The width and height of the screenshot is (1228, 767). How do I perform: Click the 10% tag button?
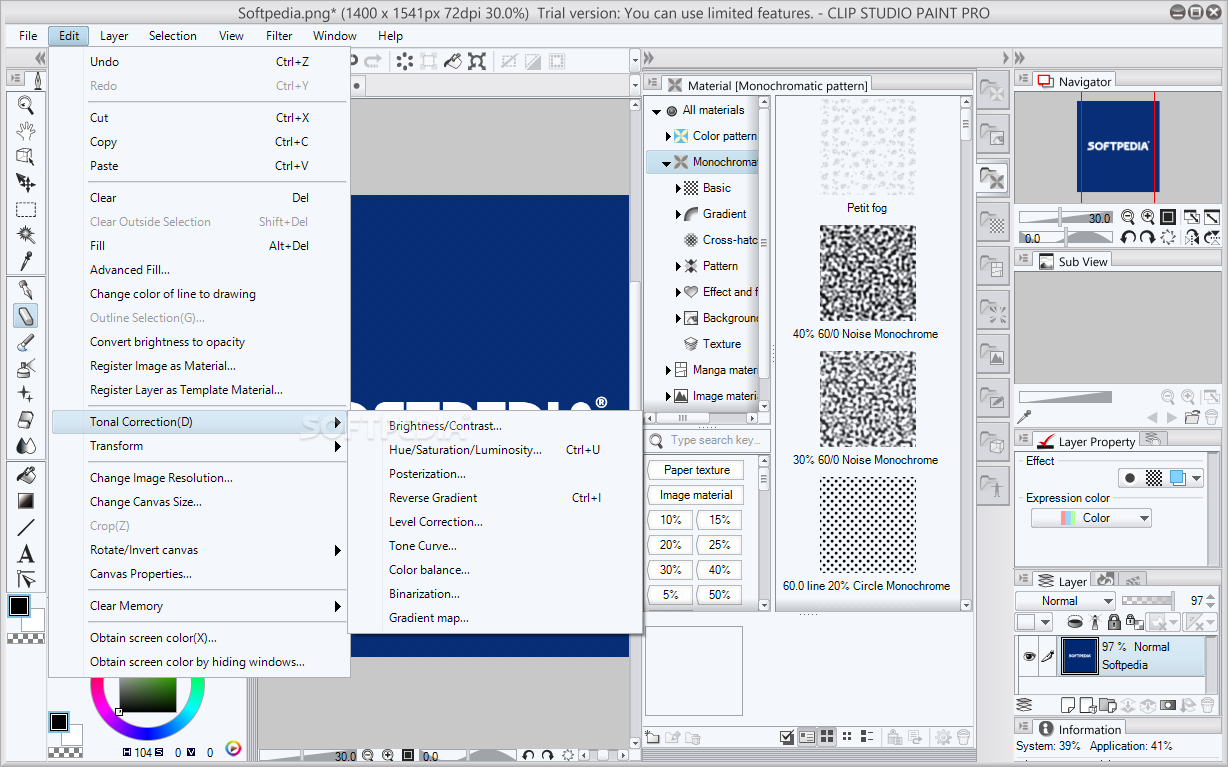tap(671, 520)
